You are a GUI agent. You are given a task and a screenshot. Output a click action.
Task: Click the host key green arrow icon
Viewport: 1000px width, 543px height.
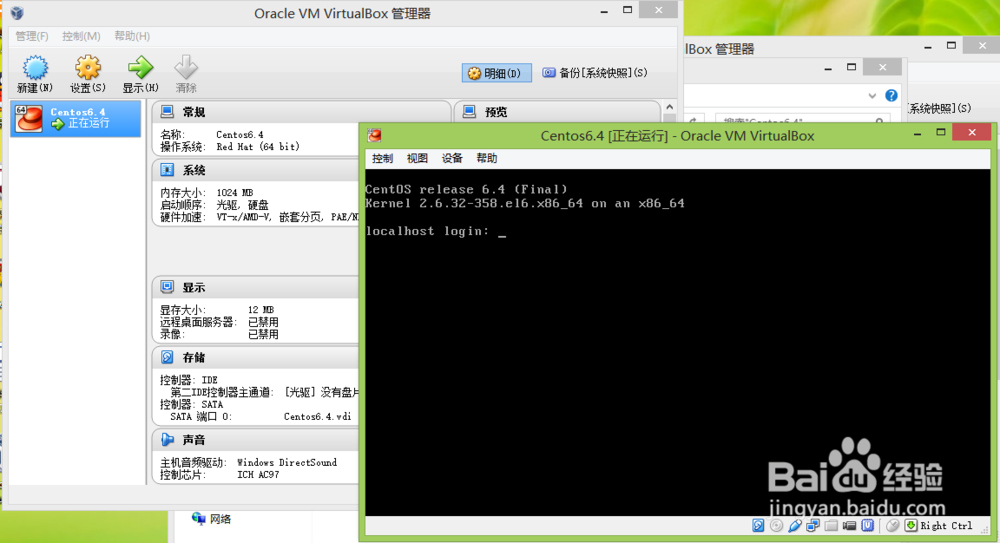(911, 525)
